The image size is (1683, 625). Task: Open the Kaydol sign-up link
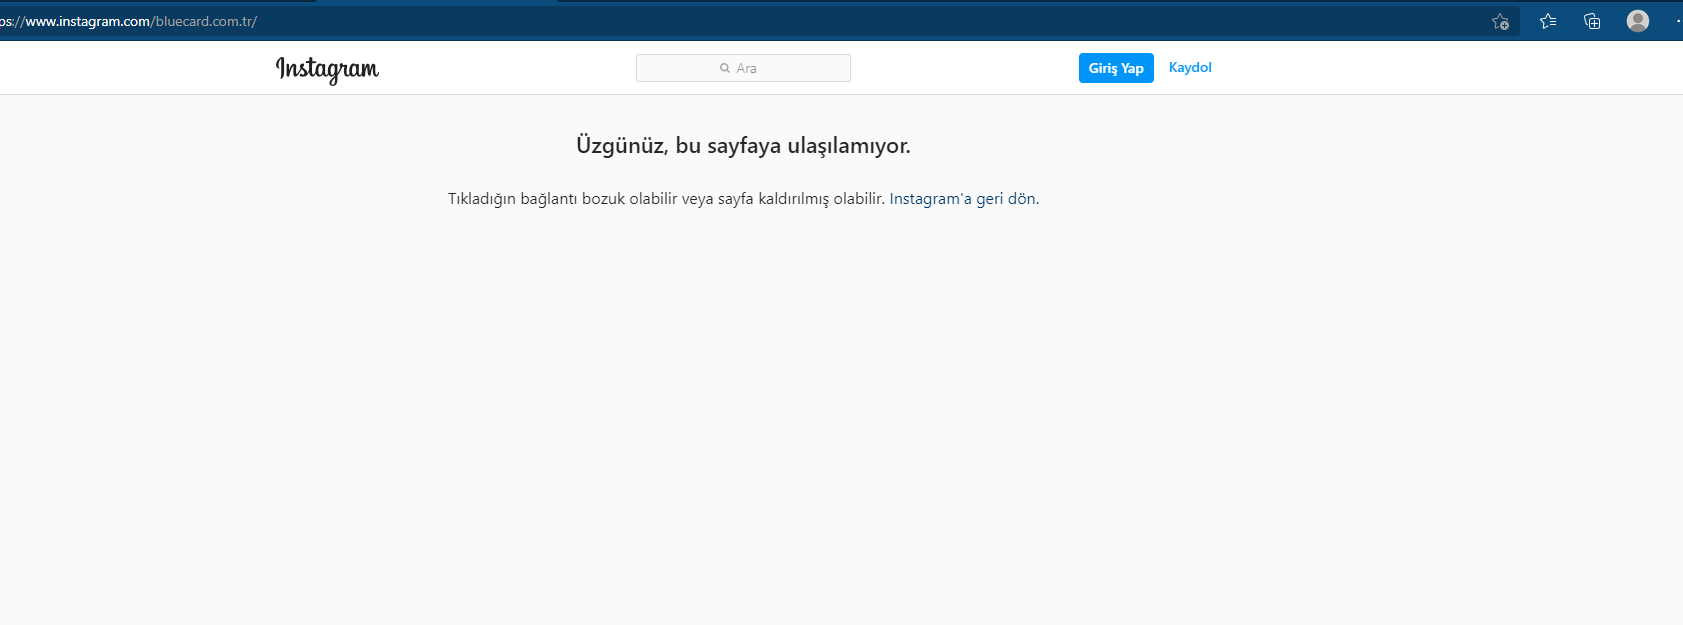pyautogui.click(x=1190, y=67)
